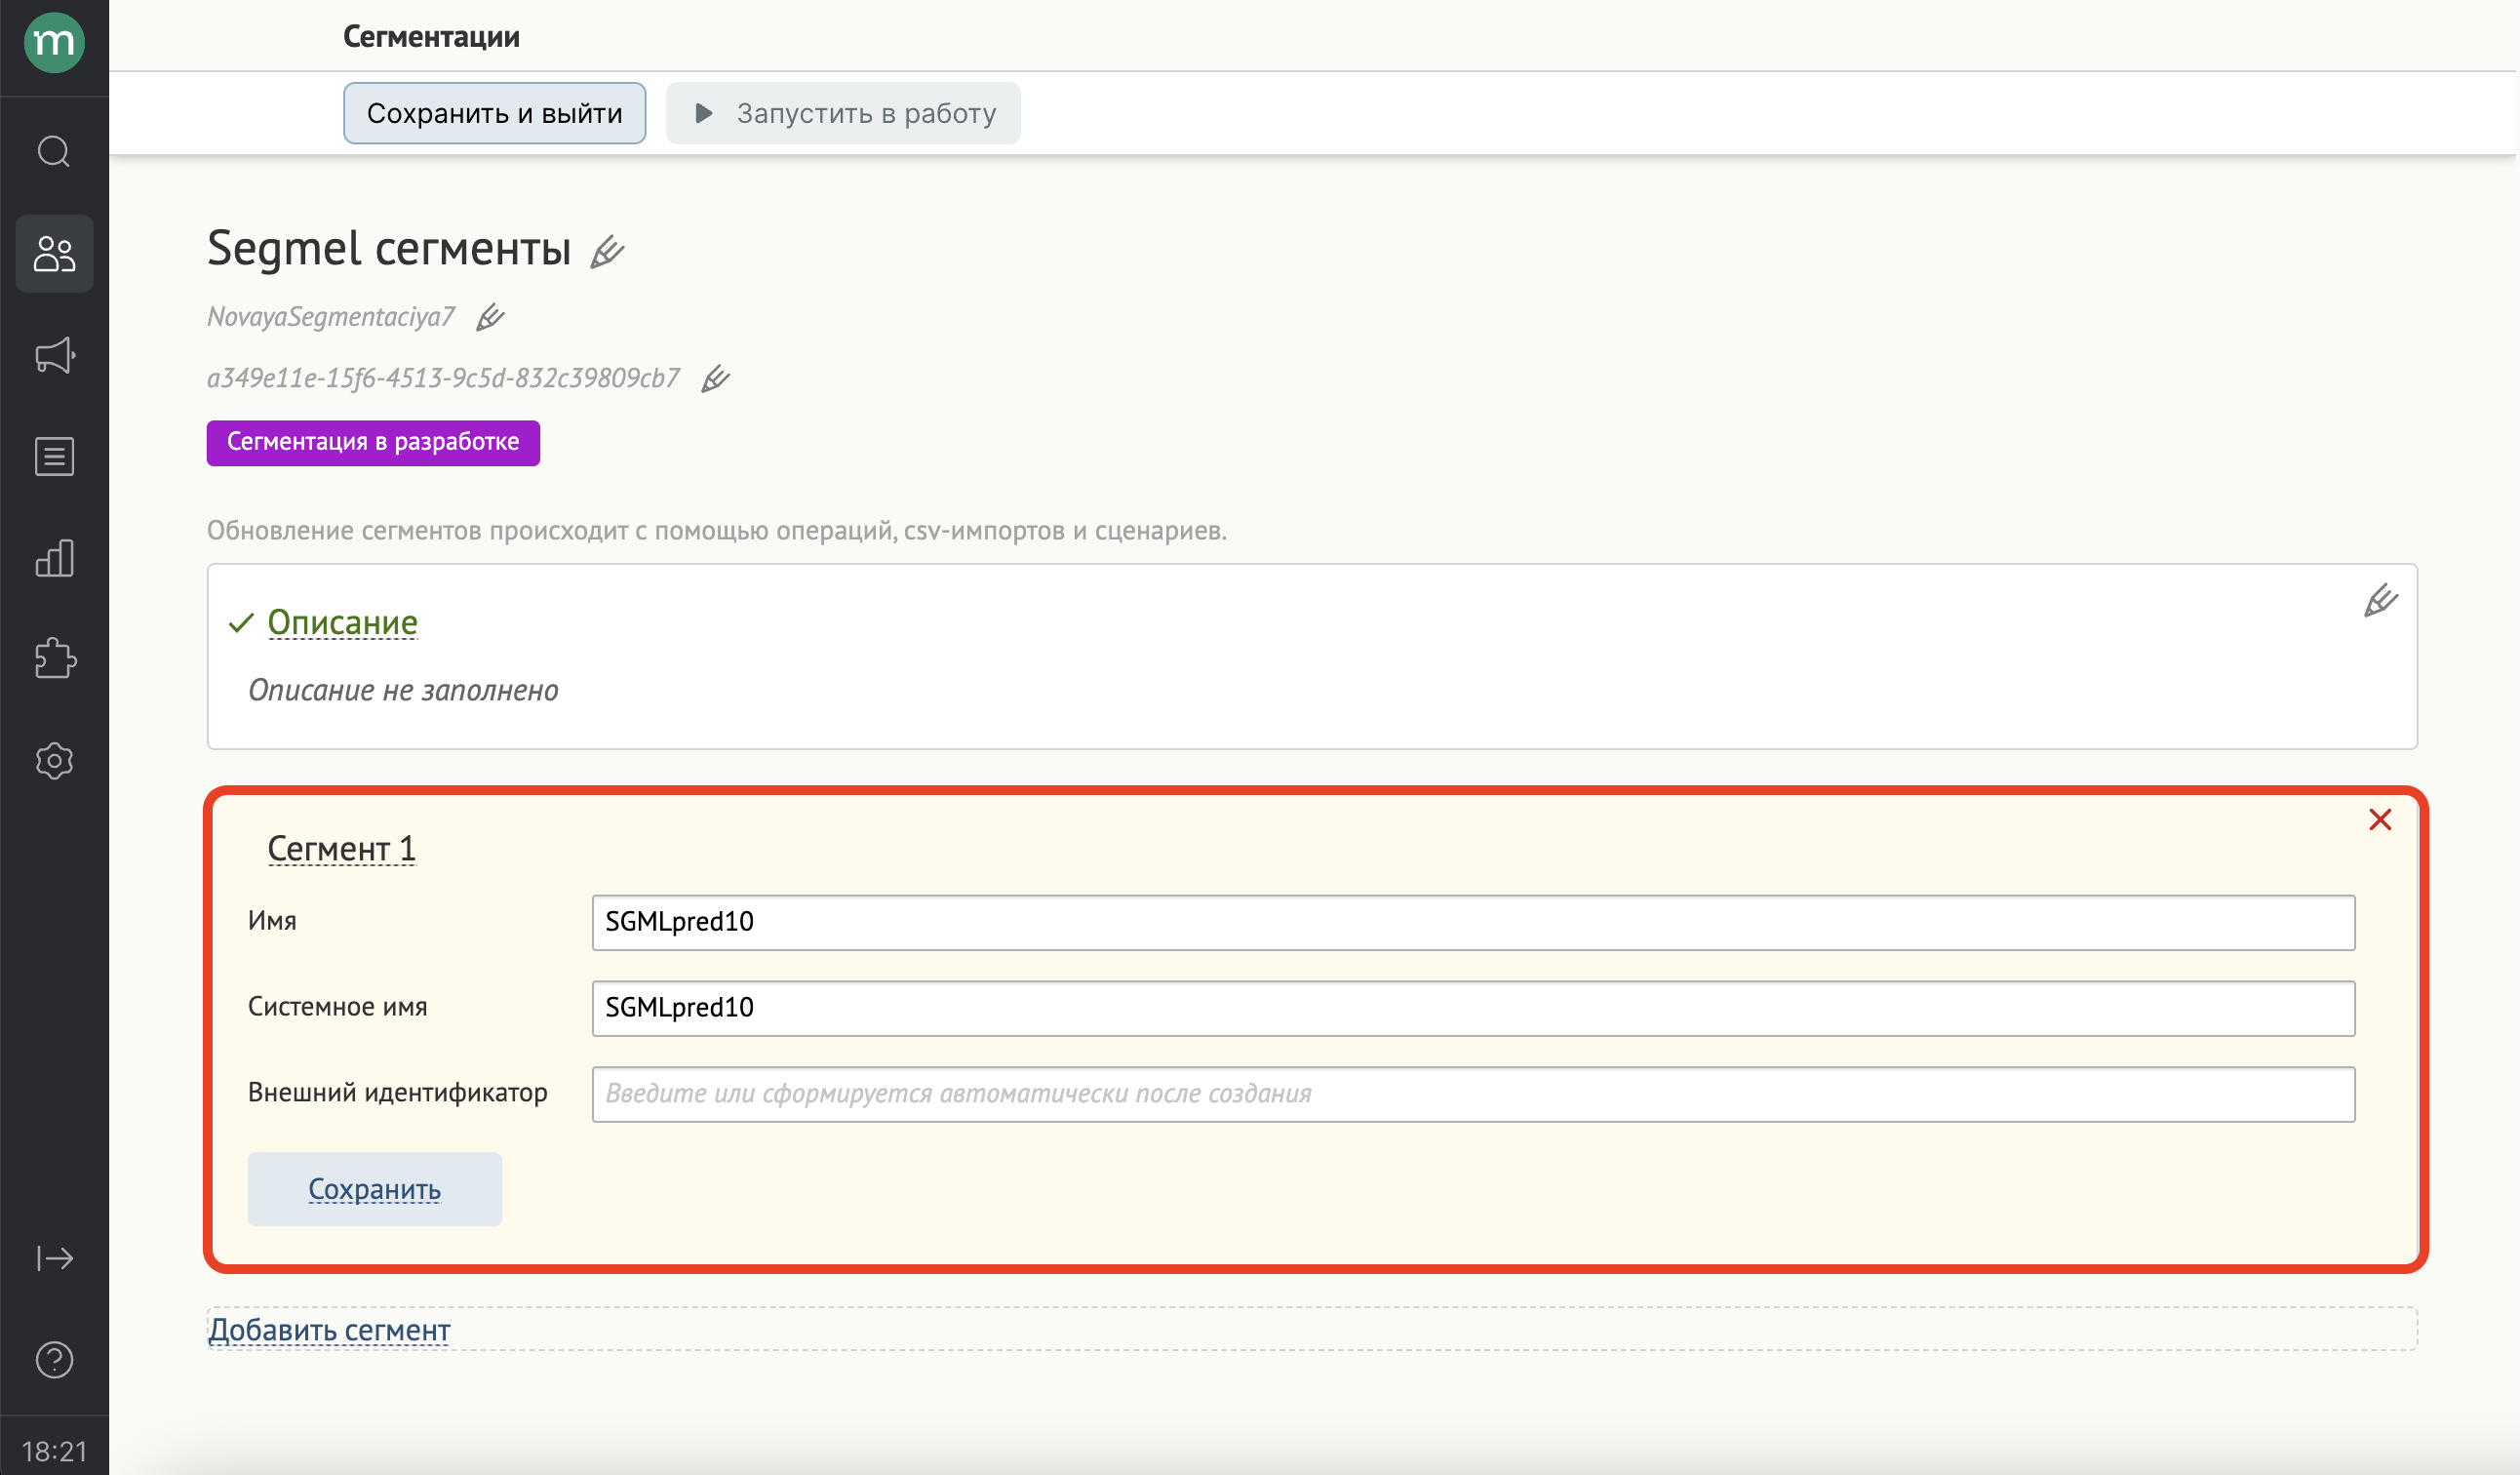The width and height of the screenshot is (2520, 1475).
Task: Open the campaigns megaphone icon
Action: click(x=54, y=355)
